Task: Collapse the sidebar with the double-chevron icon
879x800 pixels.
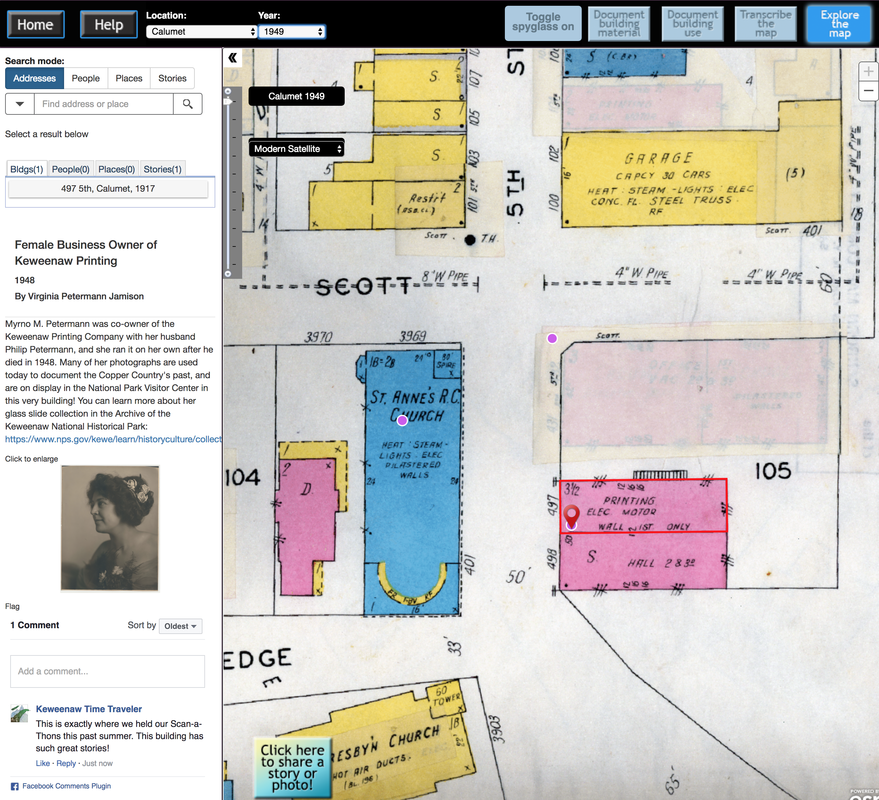Action: (x=233, y=58)
